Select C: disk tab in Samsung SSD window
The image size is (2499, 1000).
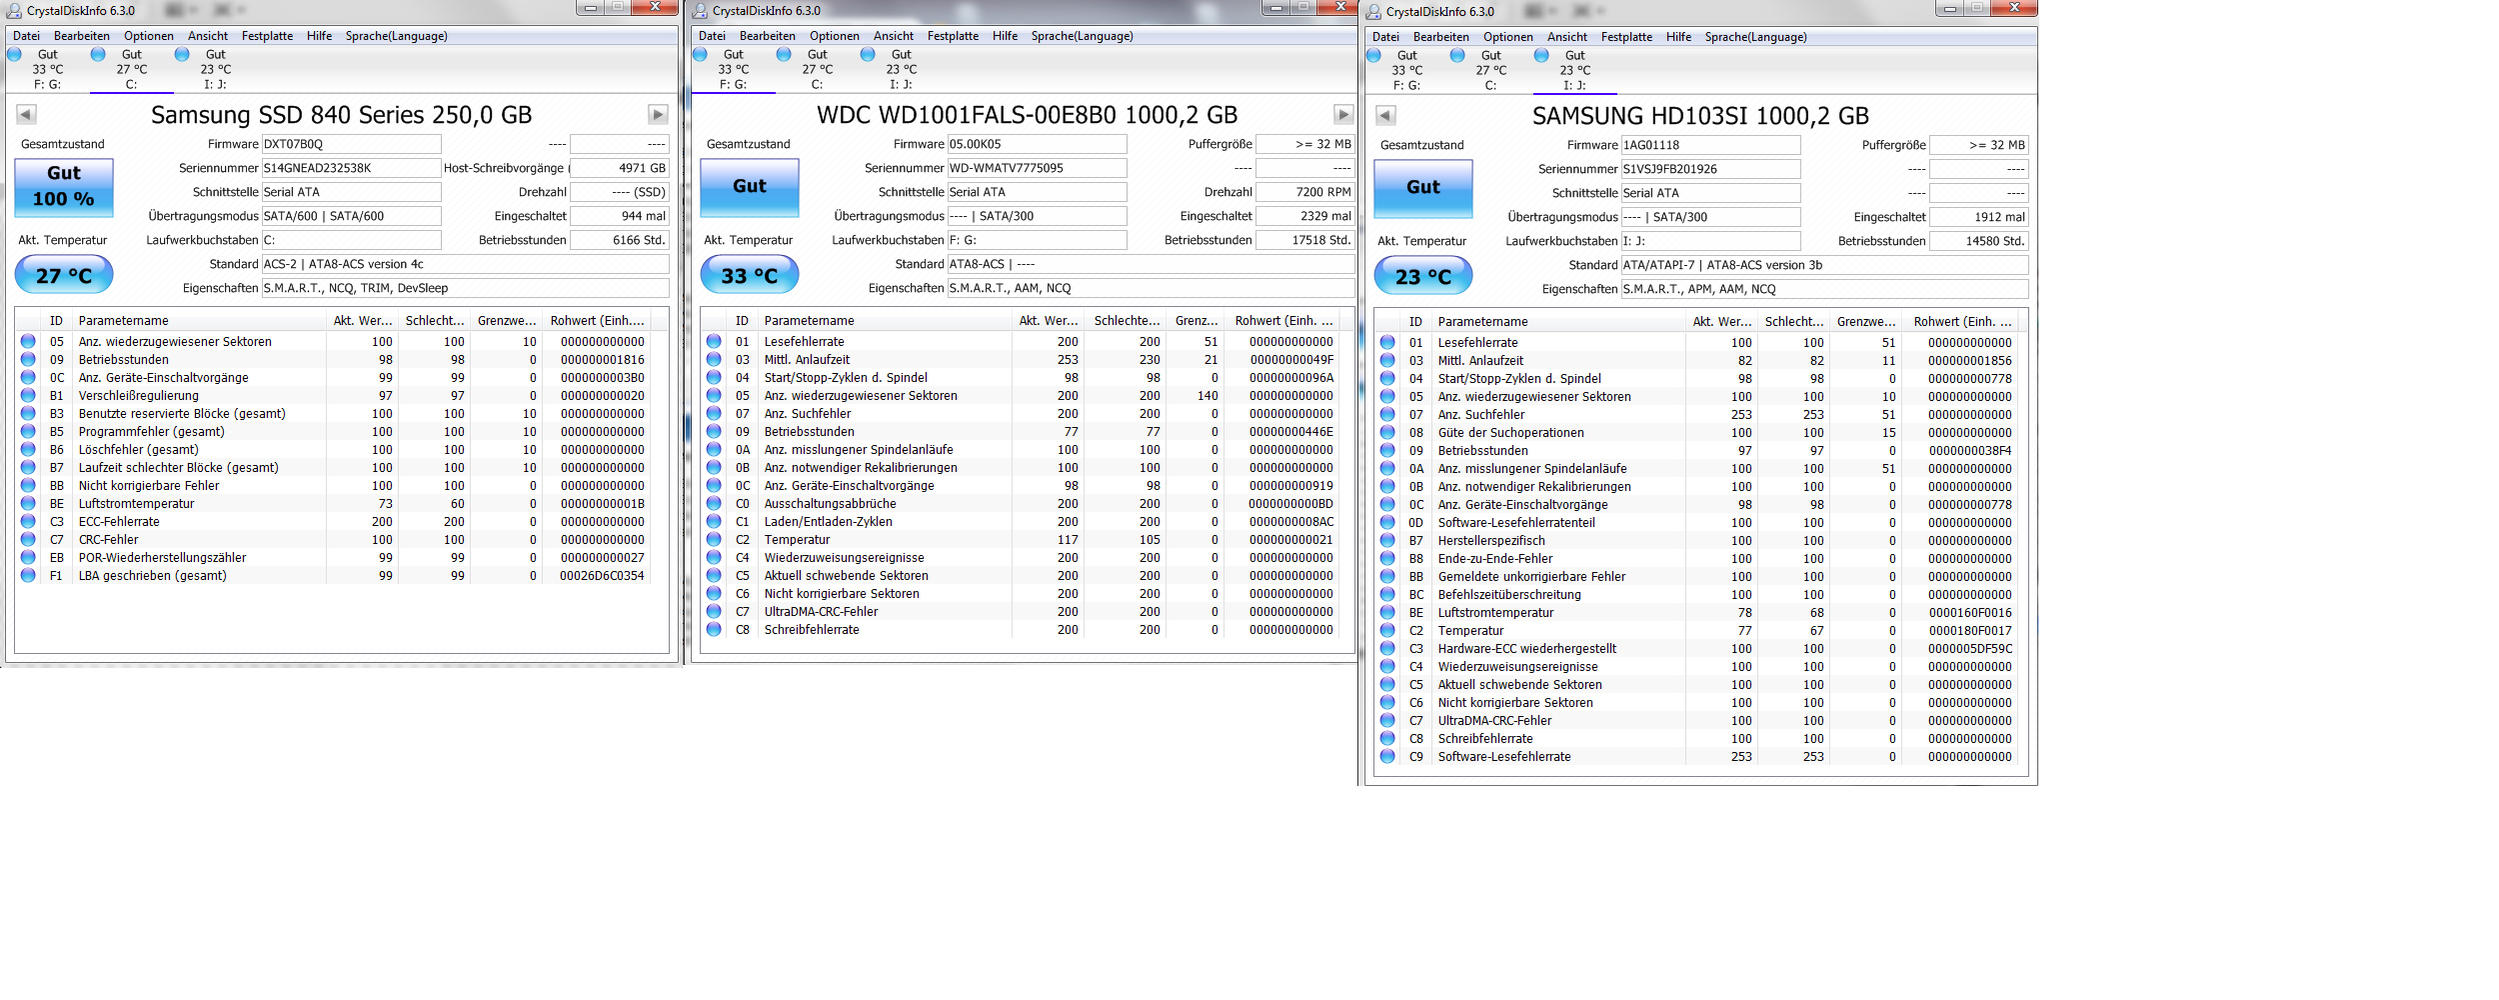131,69
